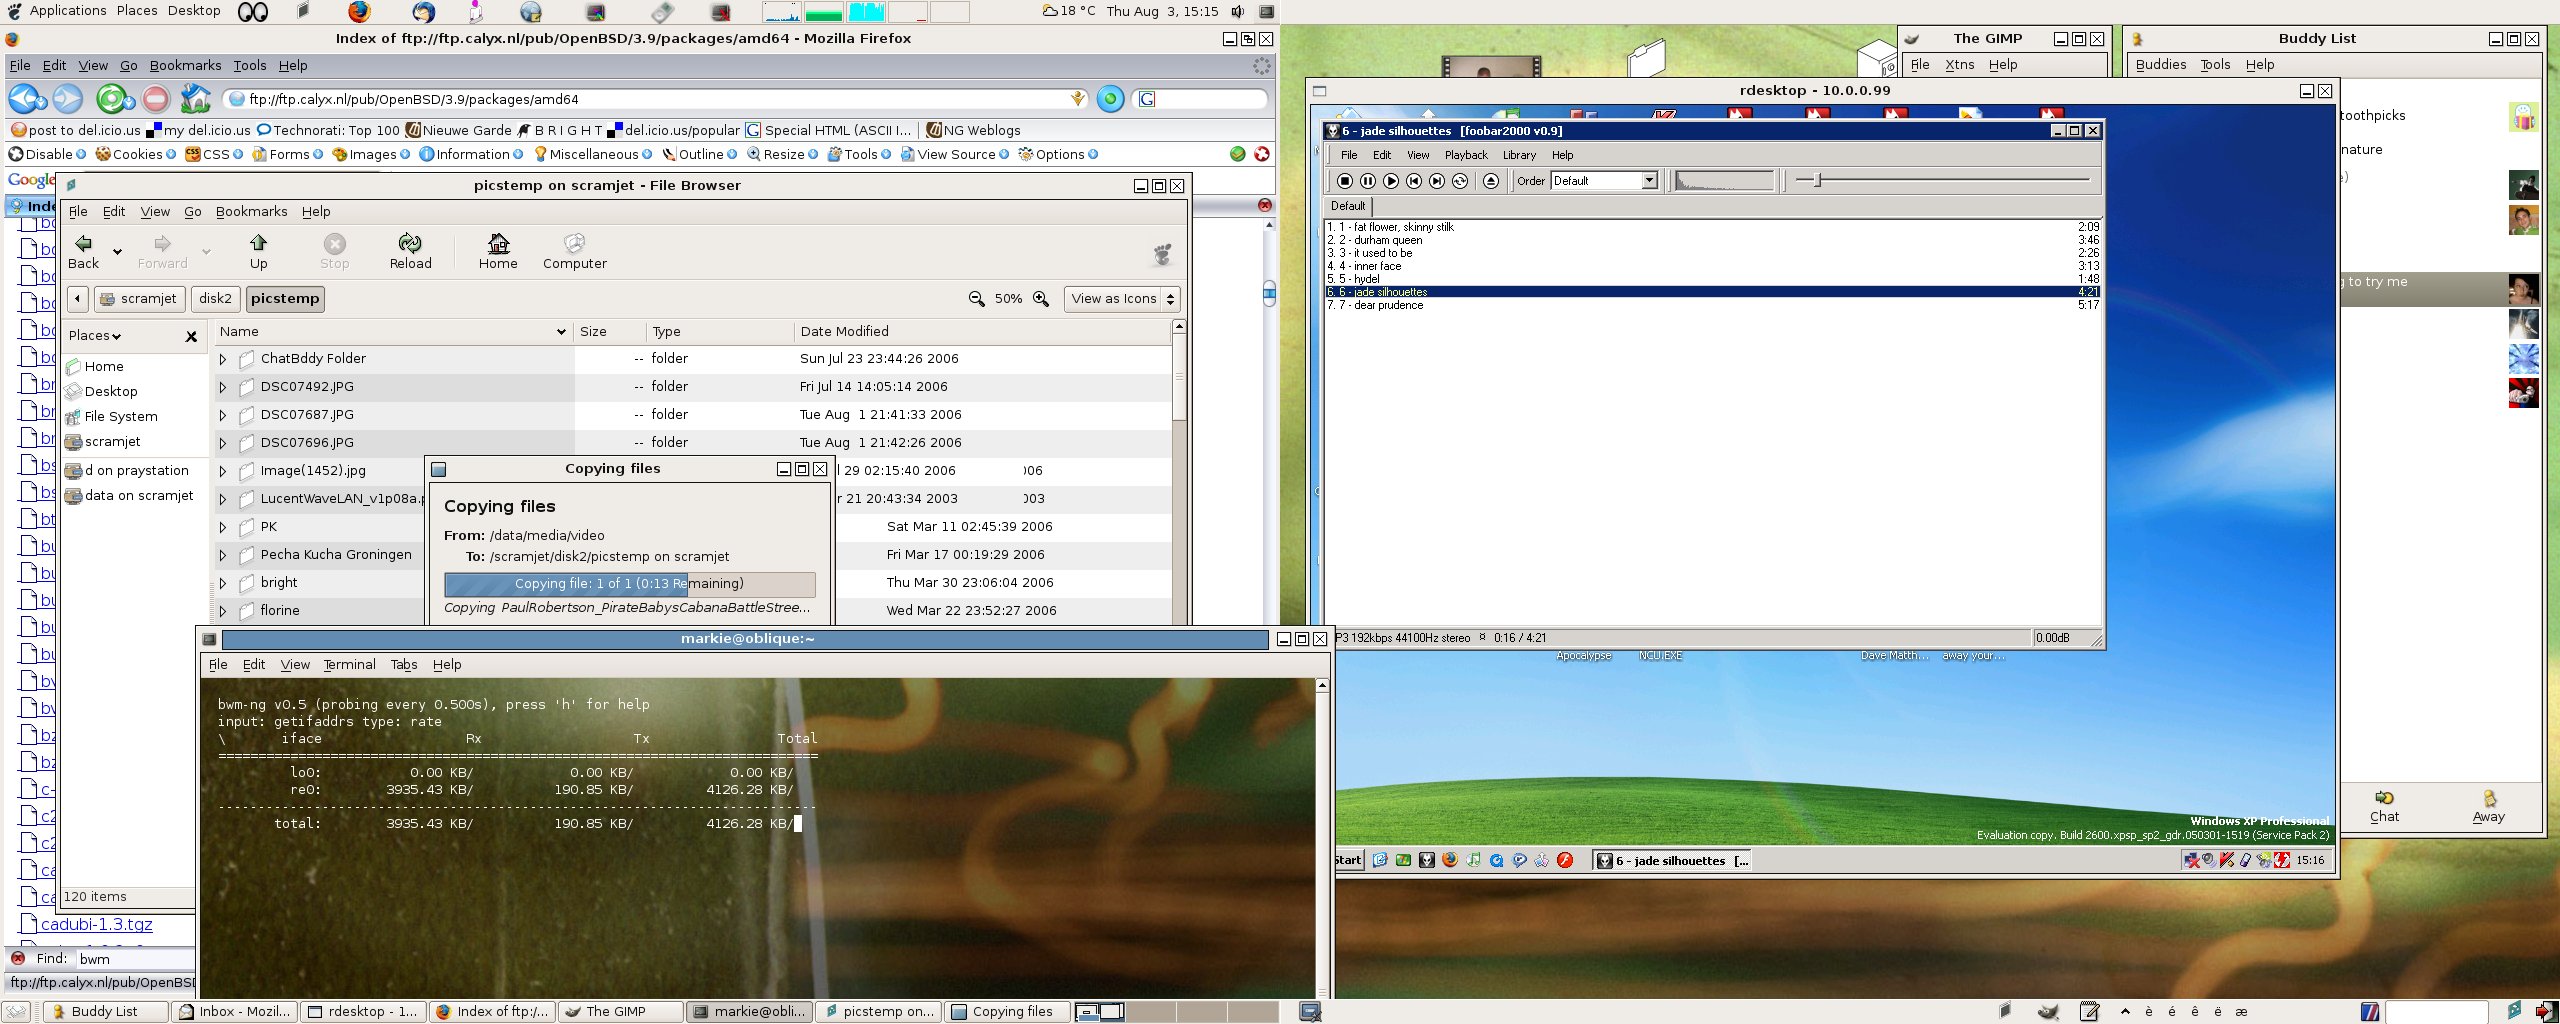Open the View as Icons dropdown

1122,298
